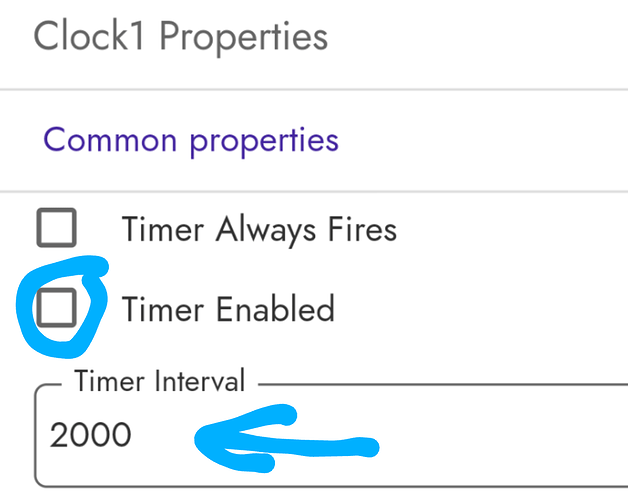Click the Clock1 Properties panel title
This screenshot has height=500, width=628.
180,37
